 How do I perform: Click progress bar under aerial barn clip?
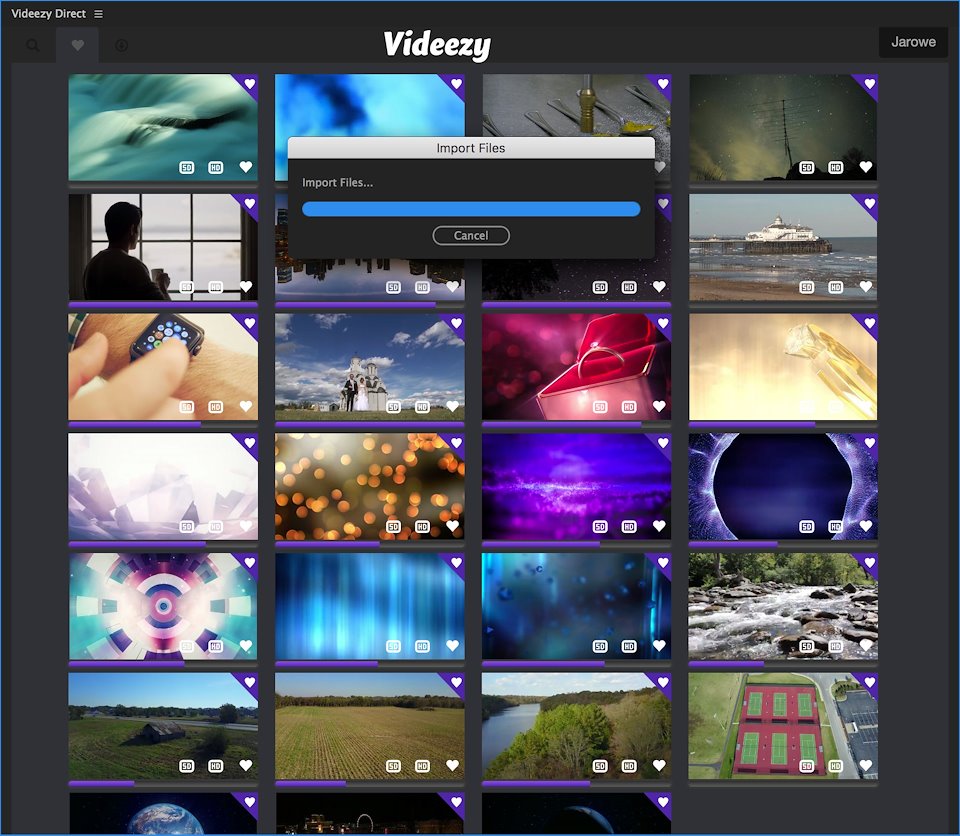coord(163,783)
